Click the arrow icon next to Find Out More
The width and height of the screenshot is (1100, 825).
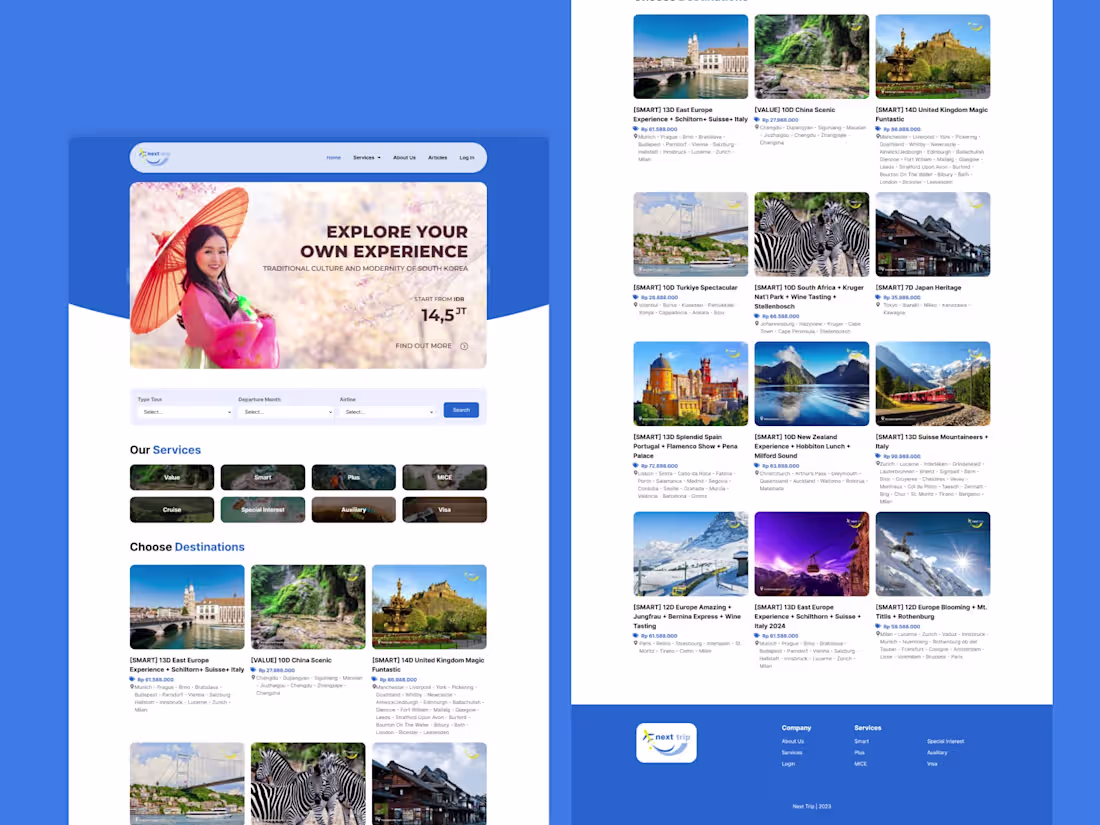[x=464, y=345]
